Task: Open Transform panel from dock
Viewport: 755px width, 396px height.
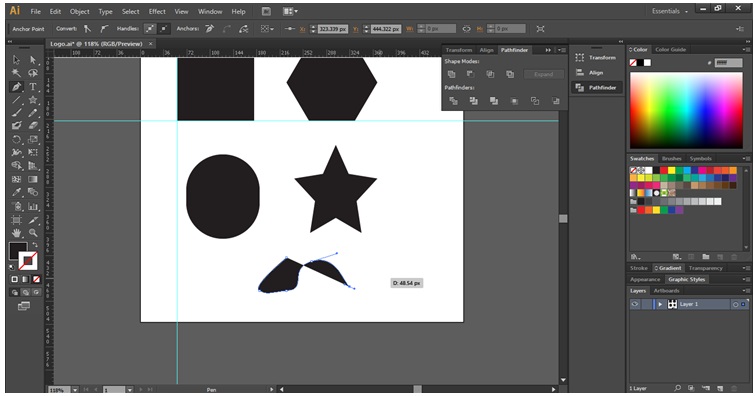Action: tap(596, 57)
